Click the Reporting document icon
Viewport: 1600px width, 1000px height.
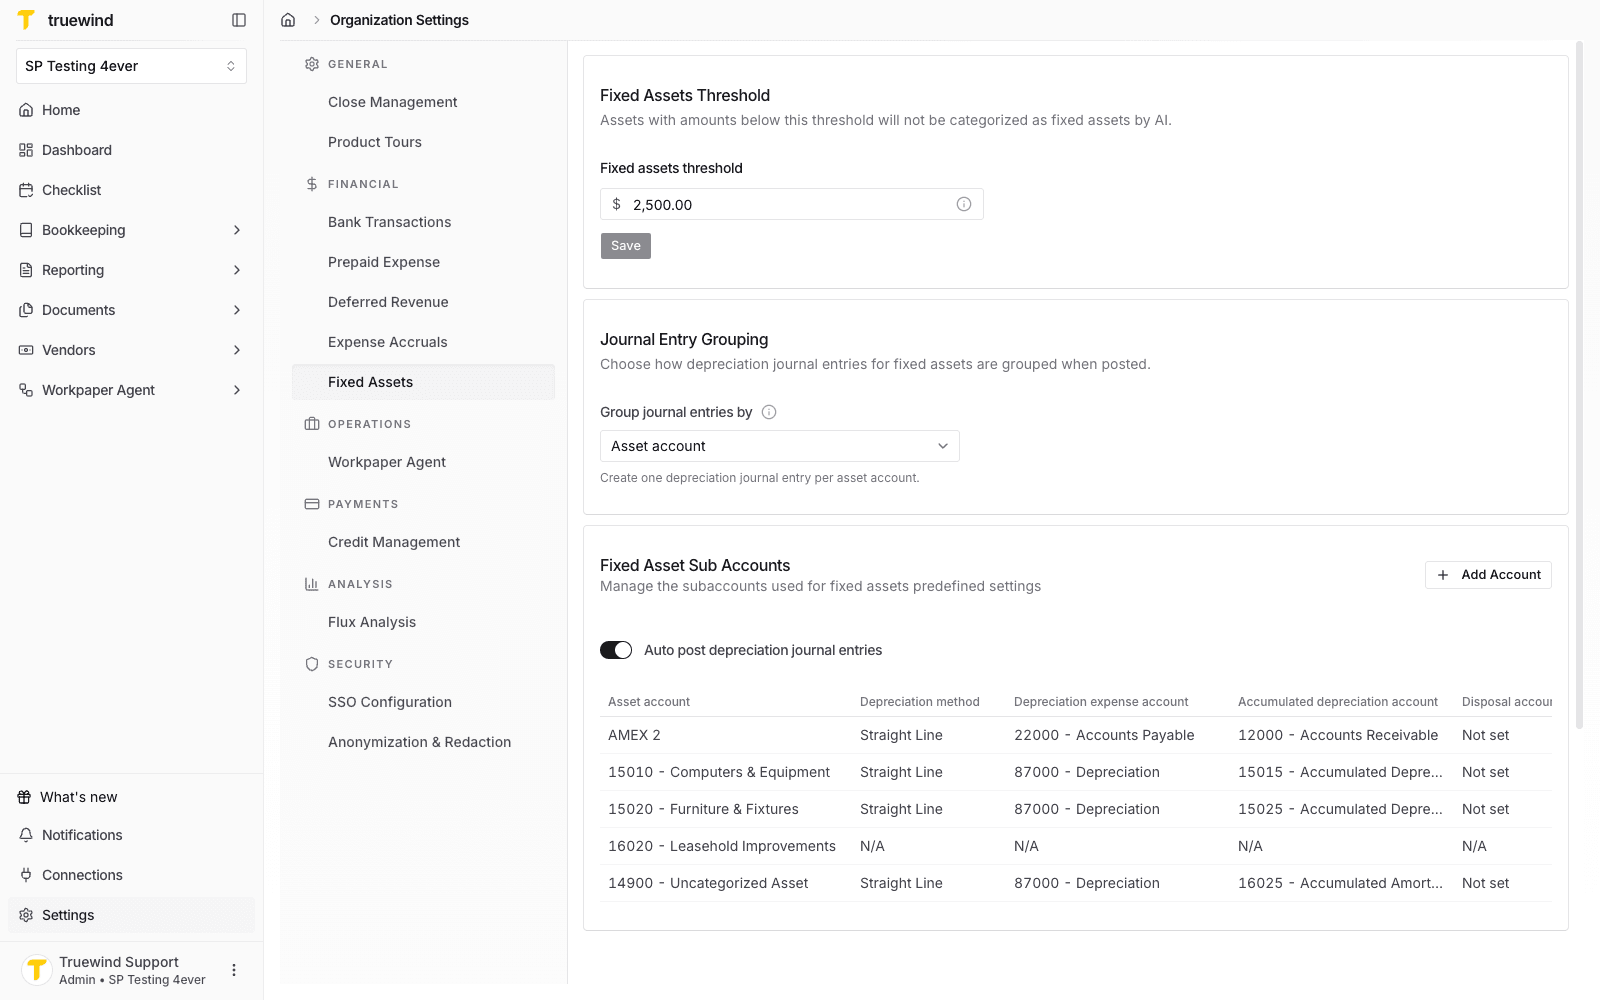[26, 270]
